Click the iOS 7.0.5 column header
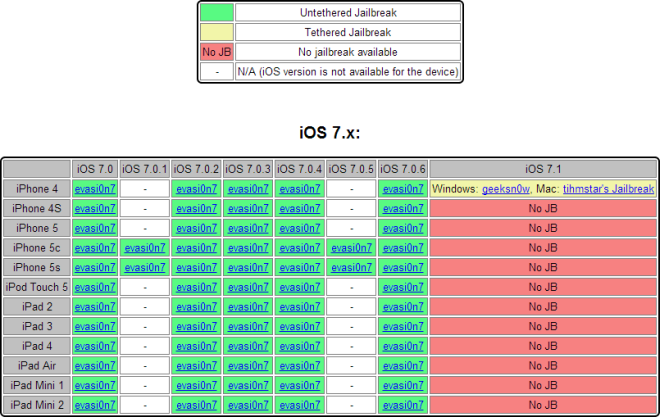 click(351, 169)
